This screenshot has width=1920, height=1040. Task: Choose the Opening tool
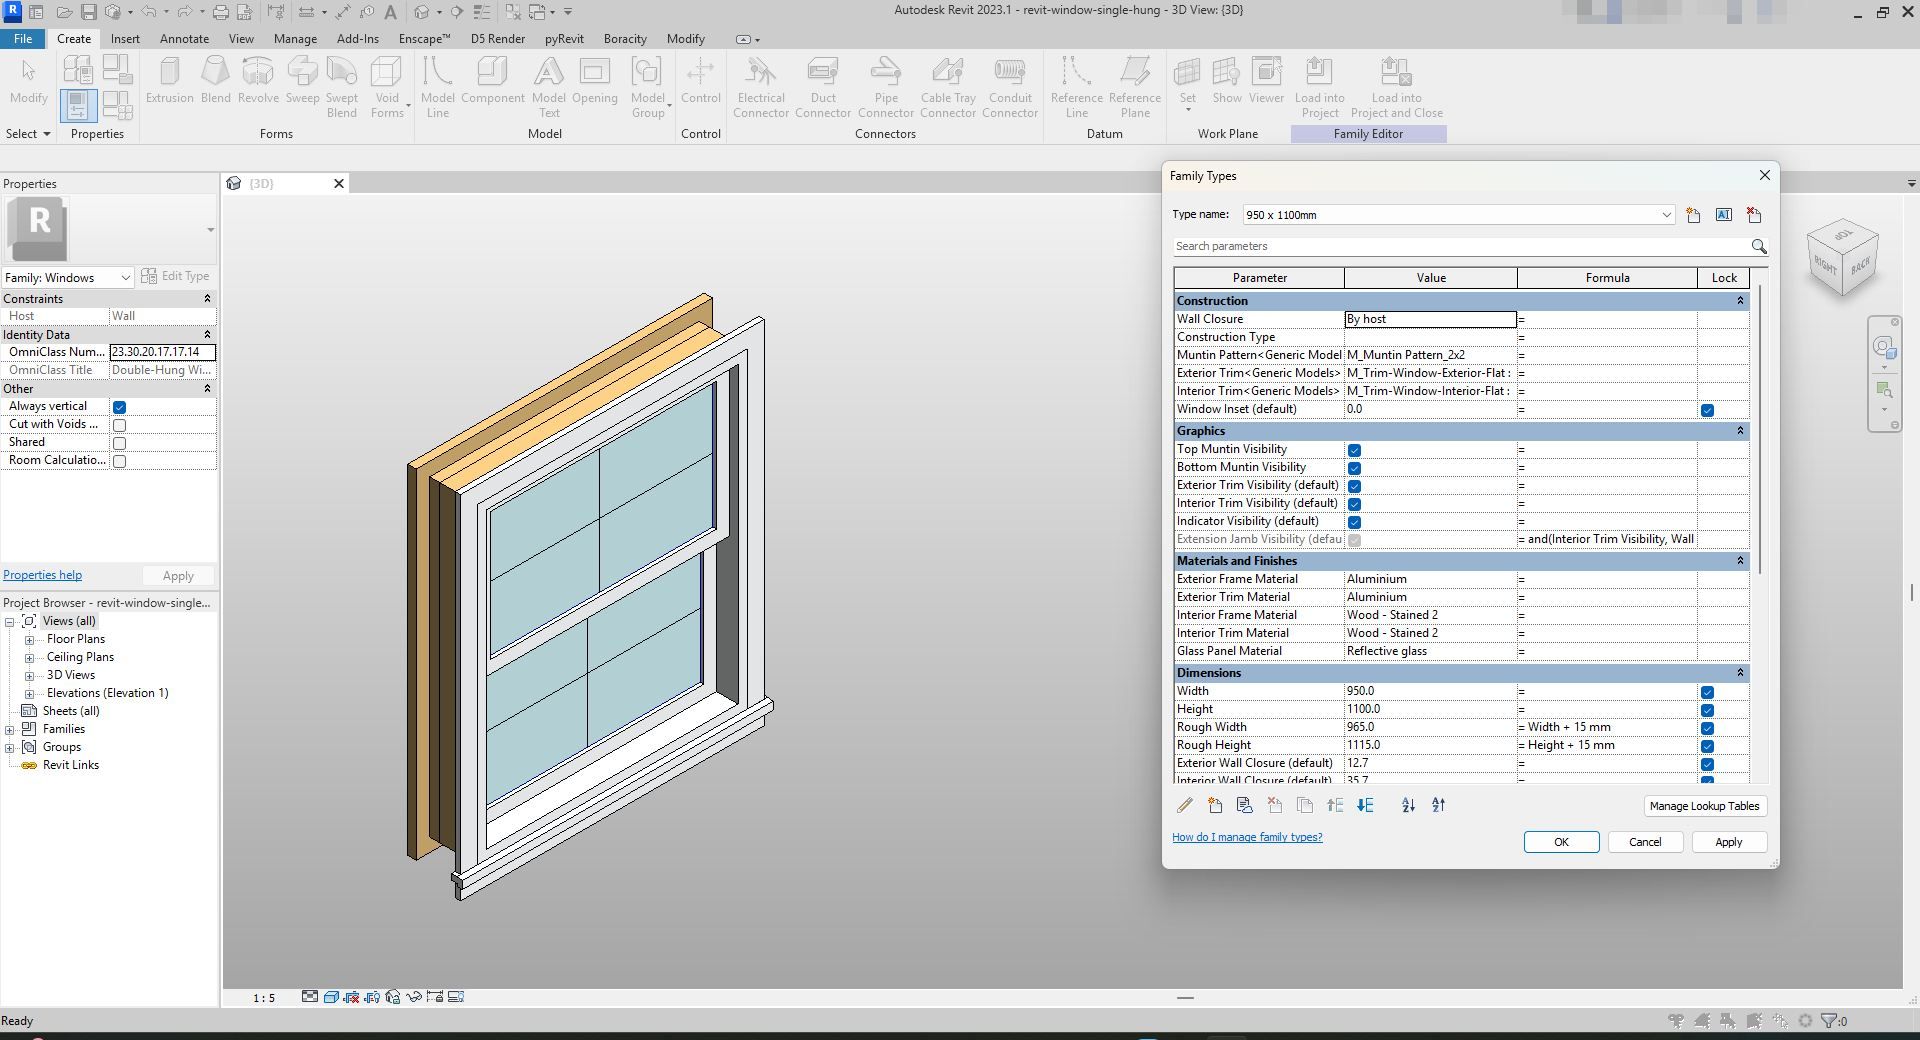tap(595, 81)
